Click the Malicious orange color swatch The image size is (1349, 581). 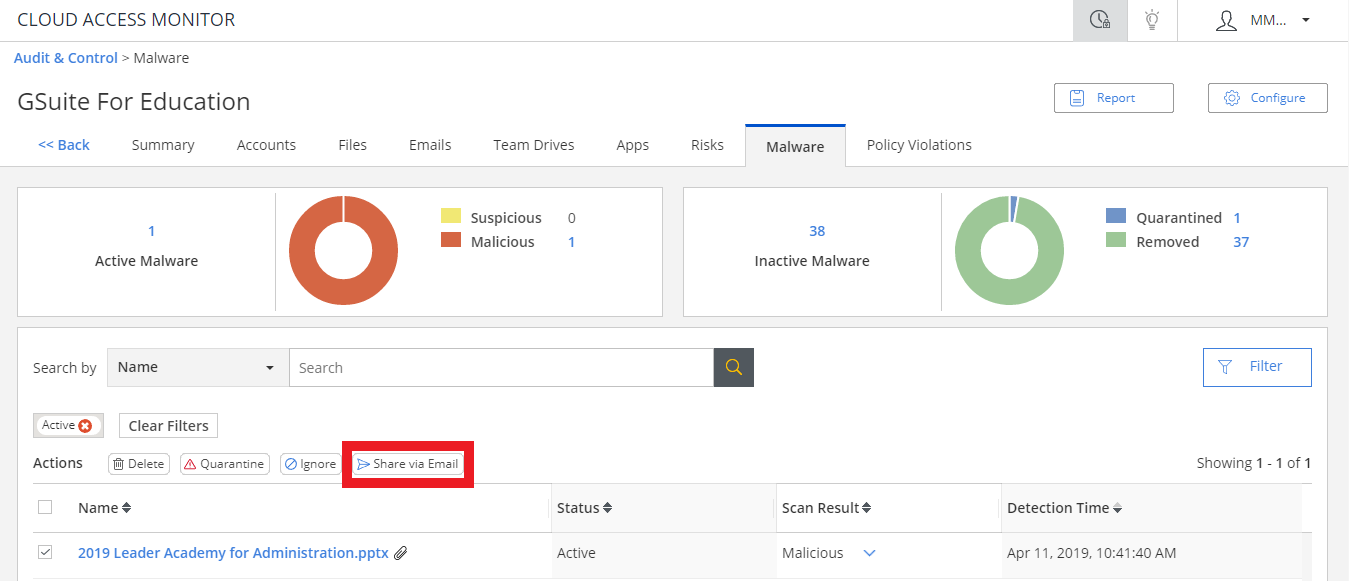tap(451, 241)
